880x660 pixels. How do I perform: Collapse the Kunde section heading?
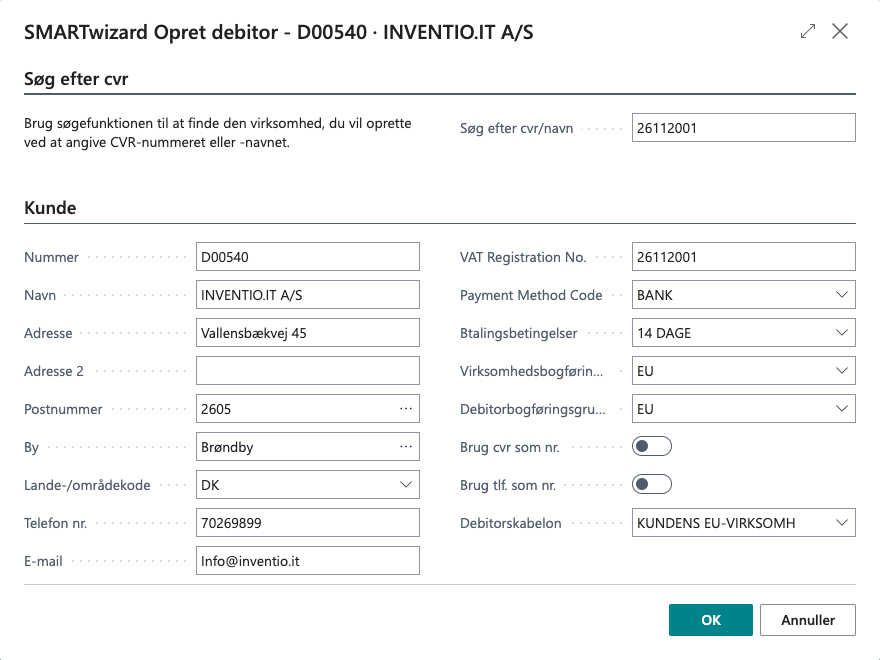pyautogui.click(x=50, y=208)
